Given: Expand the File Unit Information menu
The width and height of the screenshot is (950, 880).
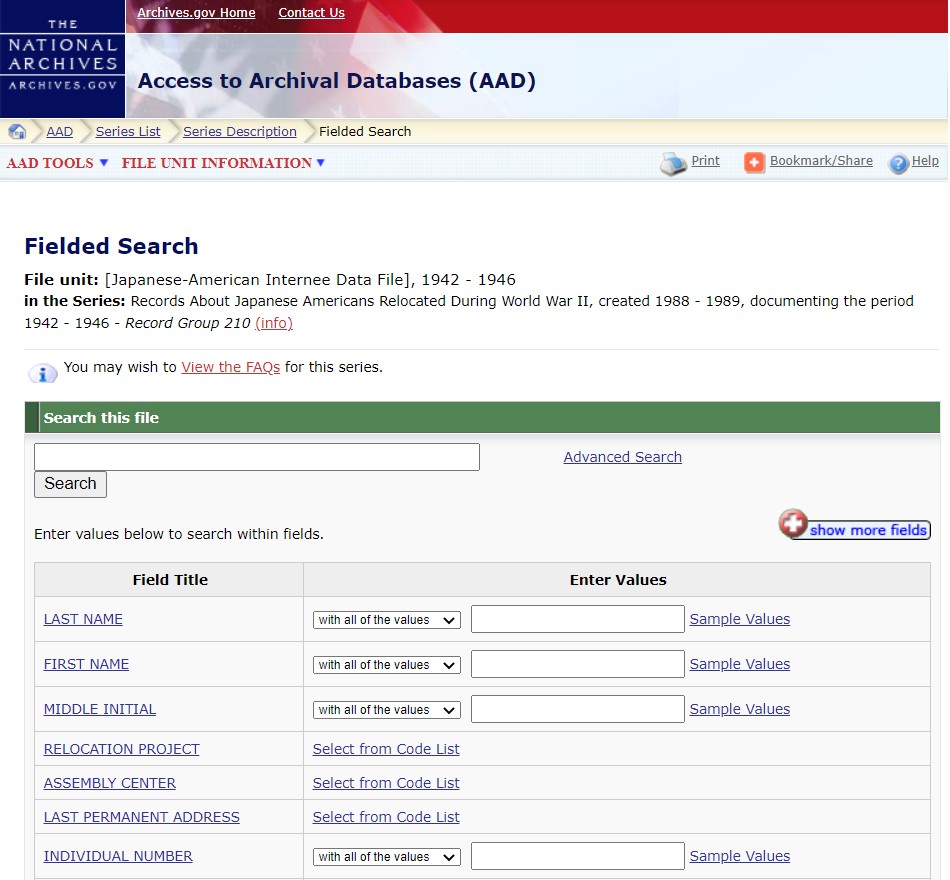Looking at the screenshot, I should [x=223, y=163].
